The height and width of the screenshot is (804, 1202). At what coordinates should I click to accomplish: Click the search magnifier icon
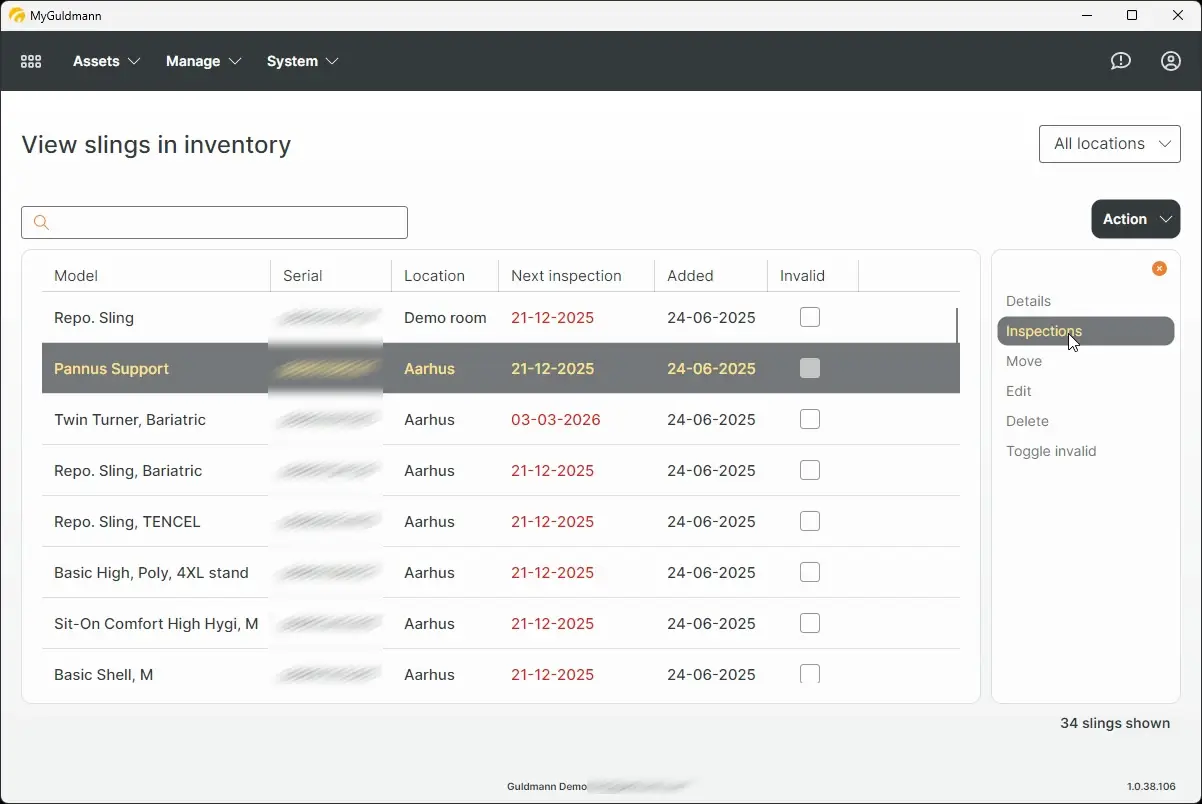pyautogui.click(x=41, y=222)
